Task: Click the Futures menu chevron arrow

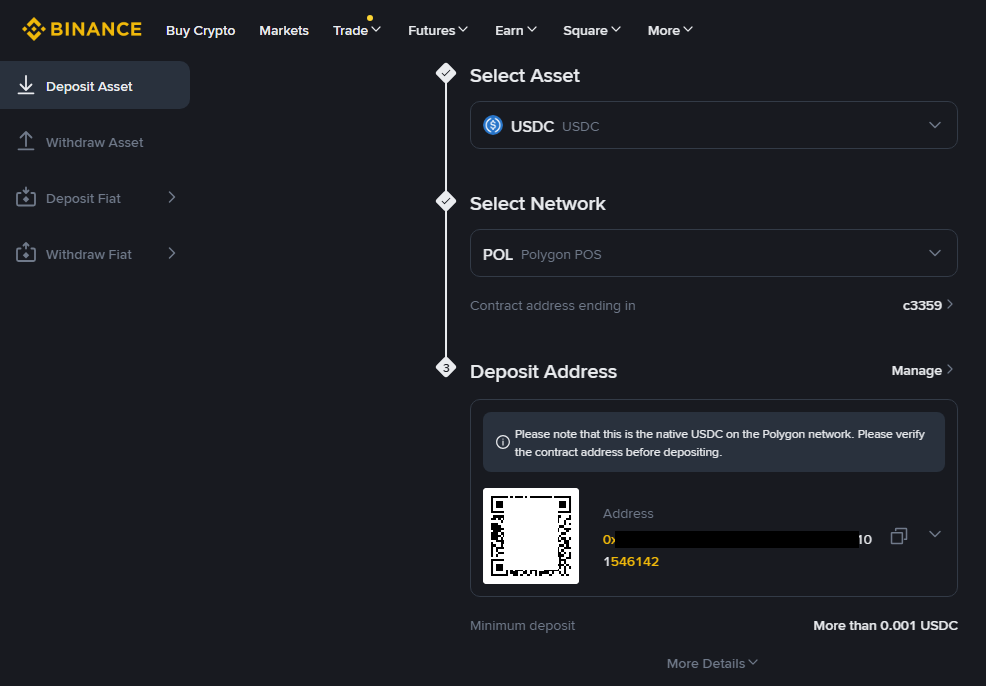Action: click(x=463, y=30)
